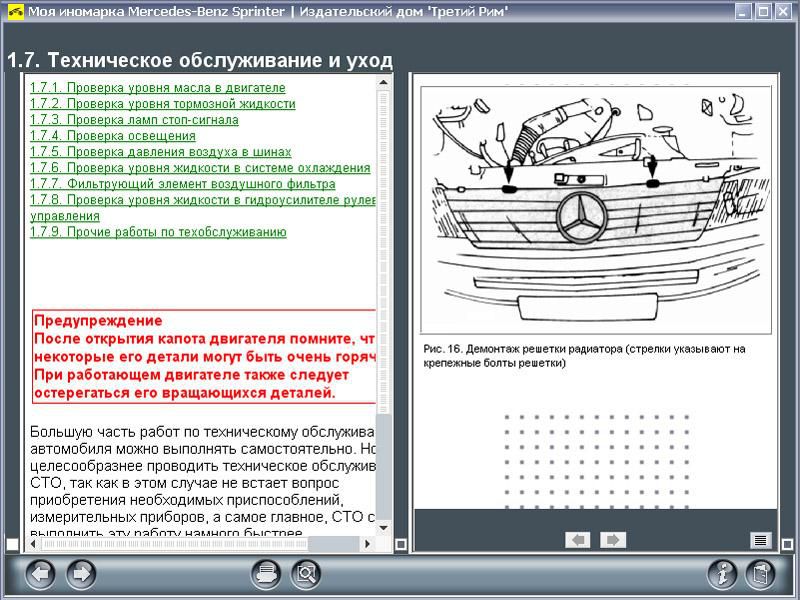800x600 pixels.
Task: Show next figure with right arrow
Action: point(613,540)
